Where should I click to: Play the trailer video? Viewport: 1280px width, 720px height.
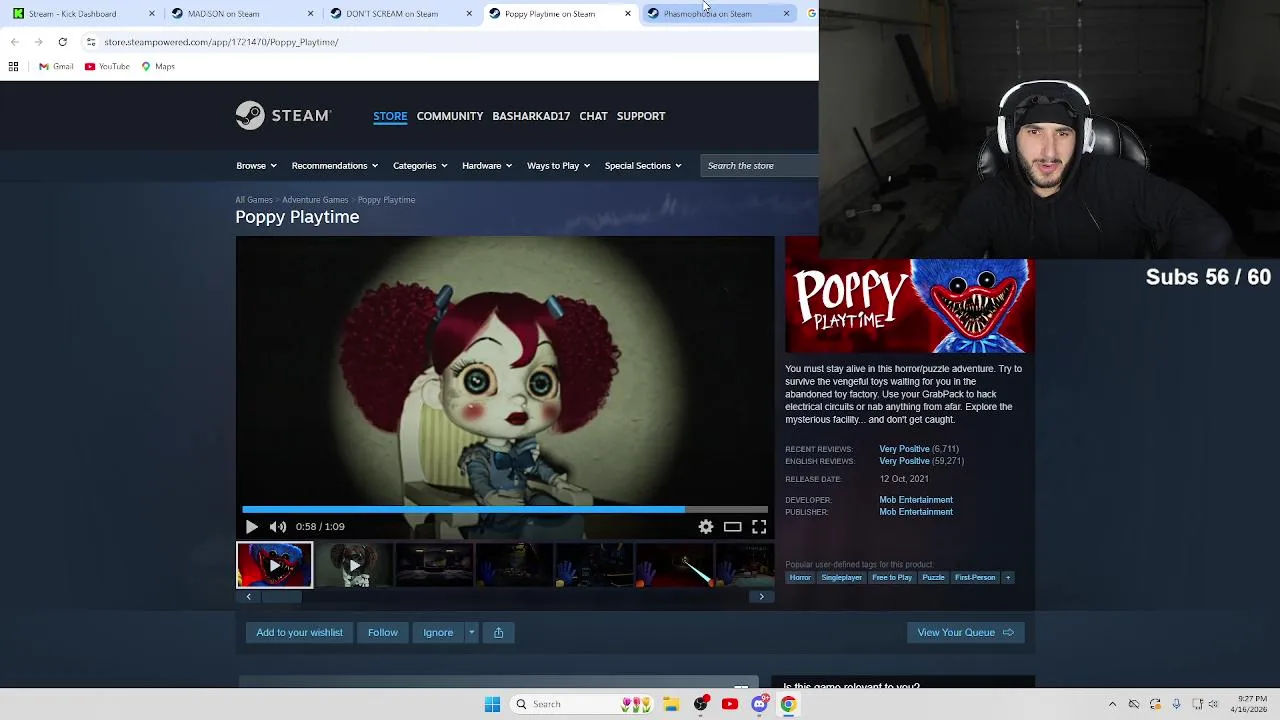pos(251,527)
